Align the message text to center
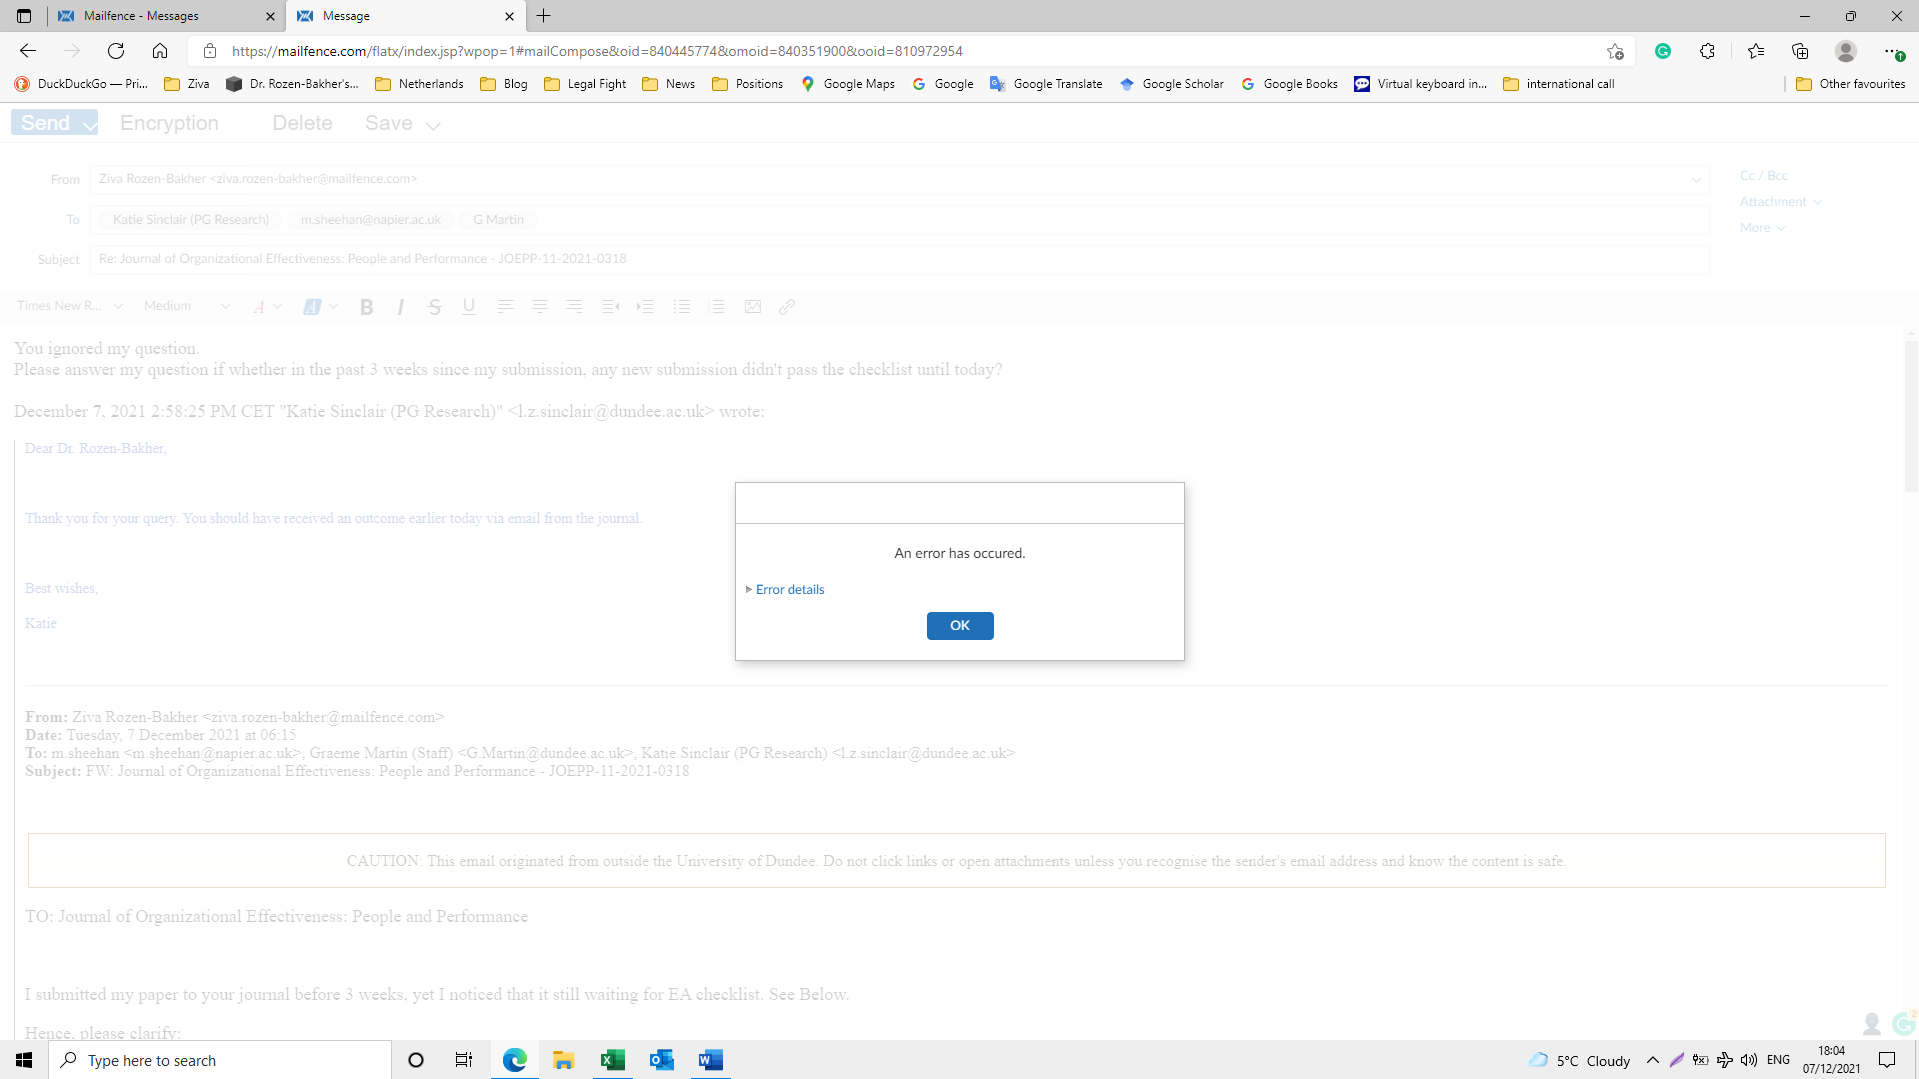 [x=540, y=306]
